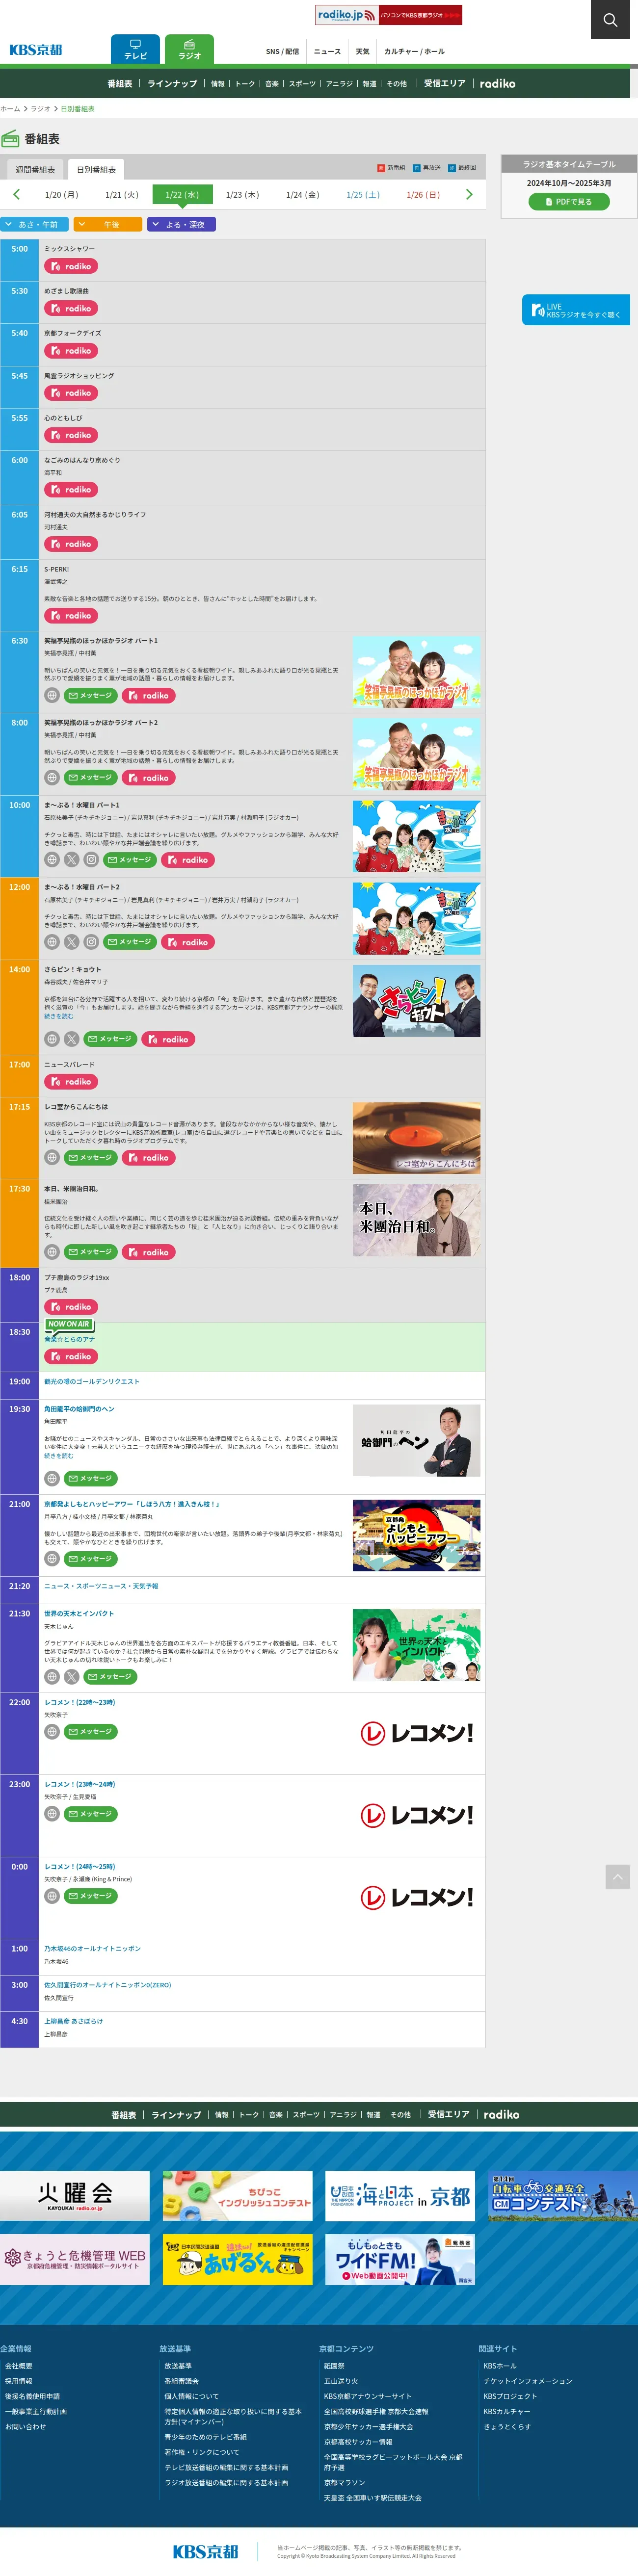Open website globe icon for さらピン!キョウト

pos(52,1040)
